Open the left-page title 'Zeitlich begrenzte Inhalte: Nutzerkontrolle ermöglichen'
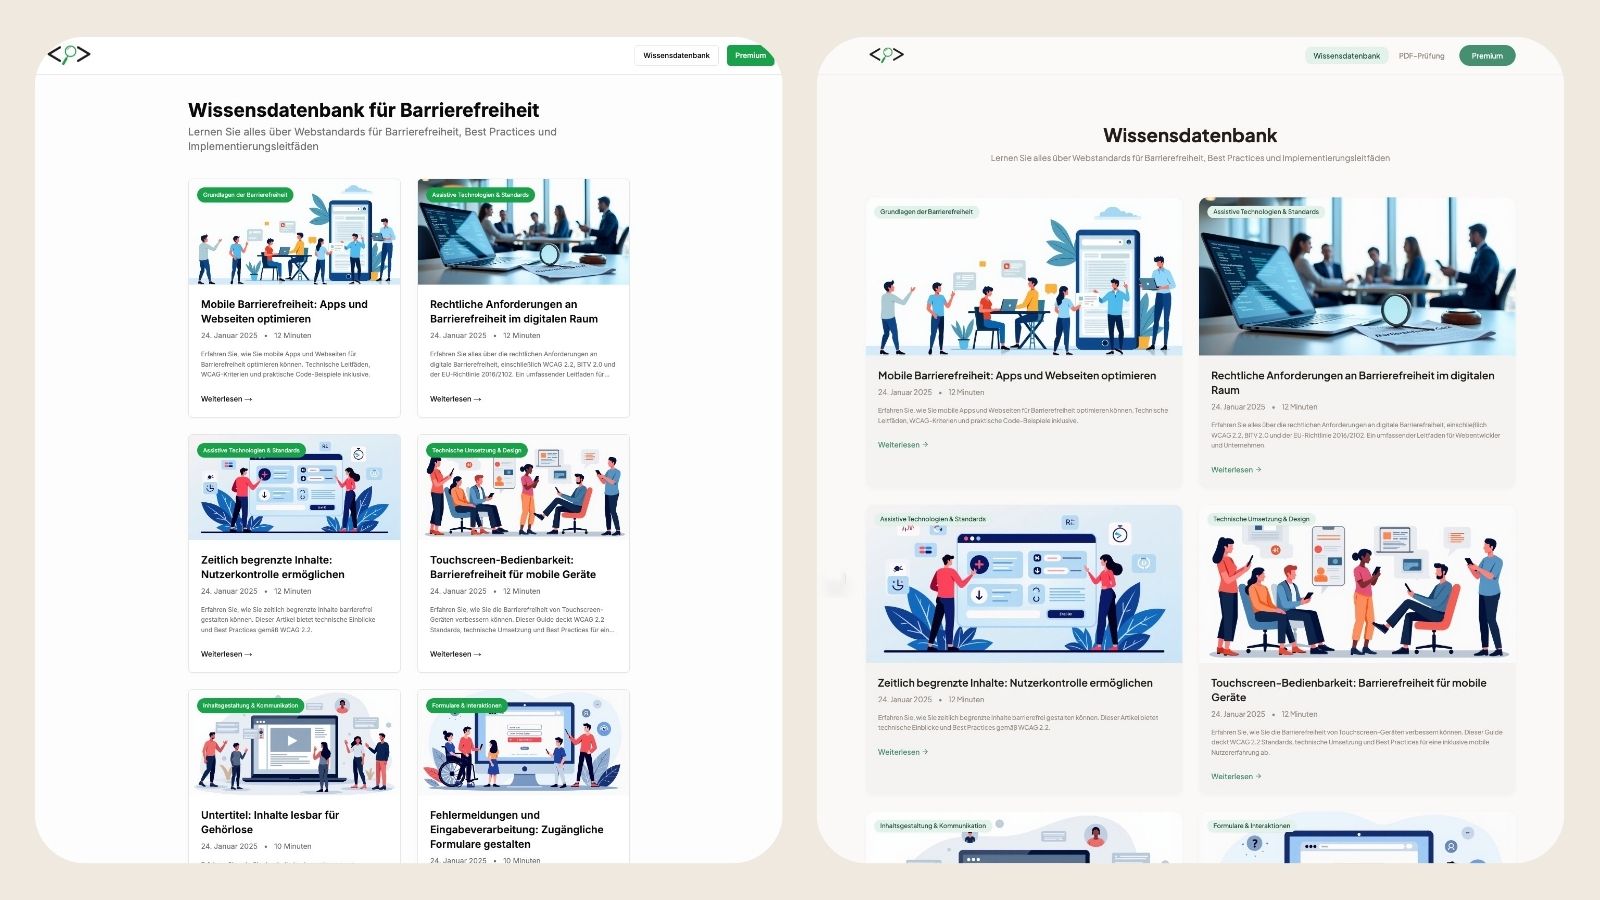This screenshot has width=1600, height=900. coord(272,567)
